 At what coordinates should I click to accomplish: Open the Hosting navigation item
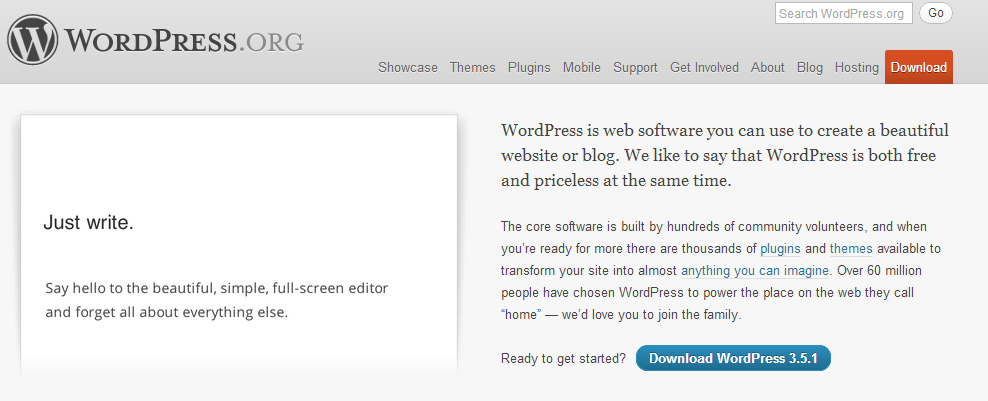pos(856,68)
